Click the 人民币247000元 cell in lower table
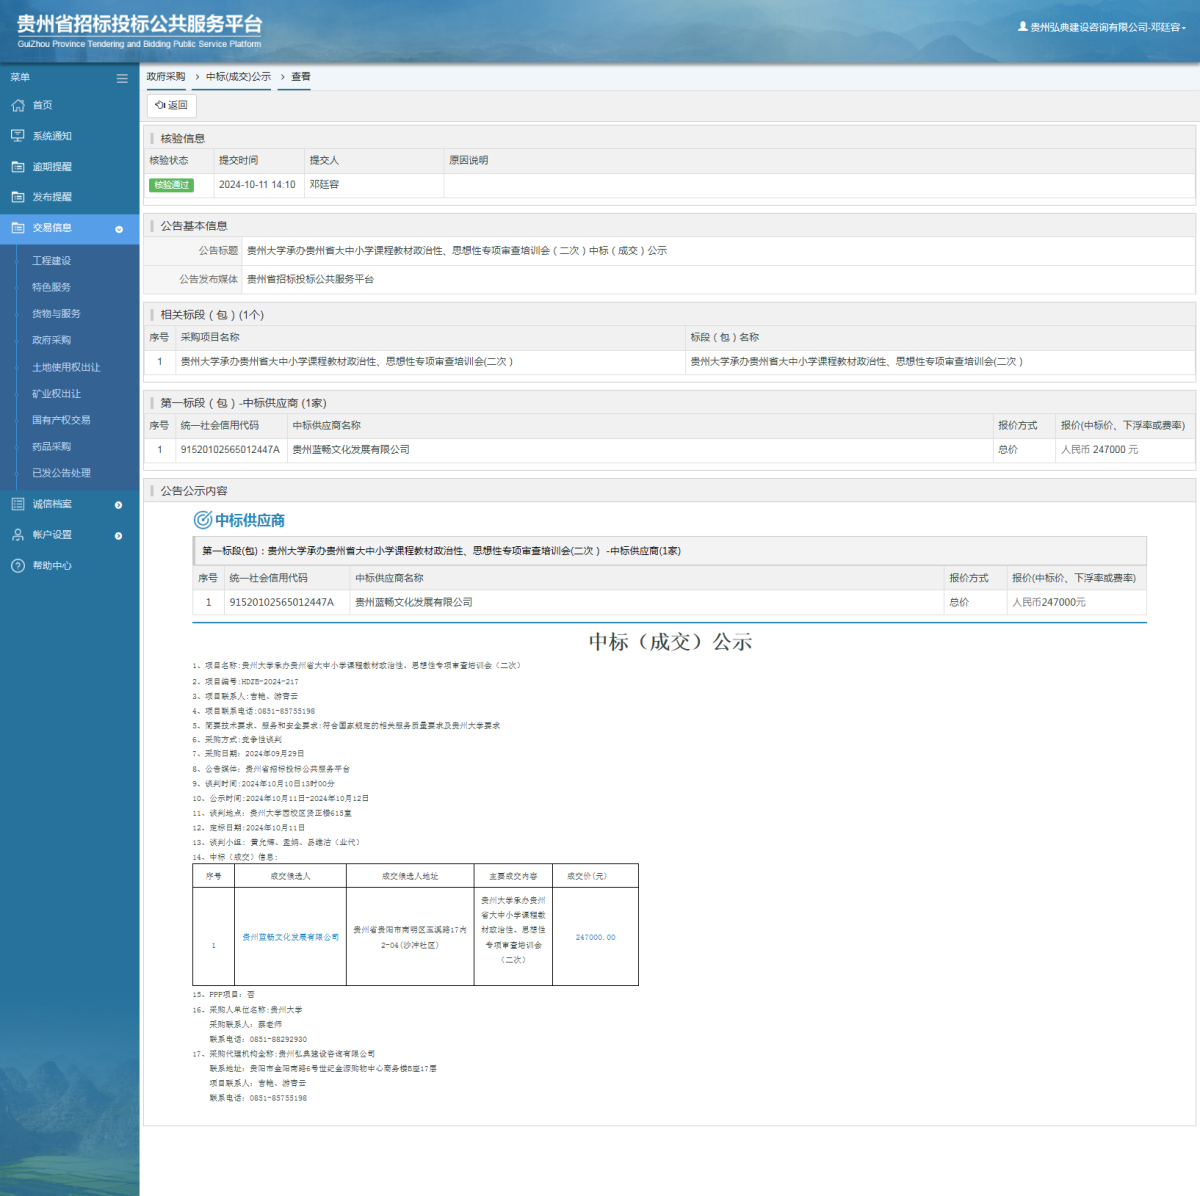Screen dimensions: 1200x1196 (1049, 603)
